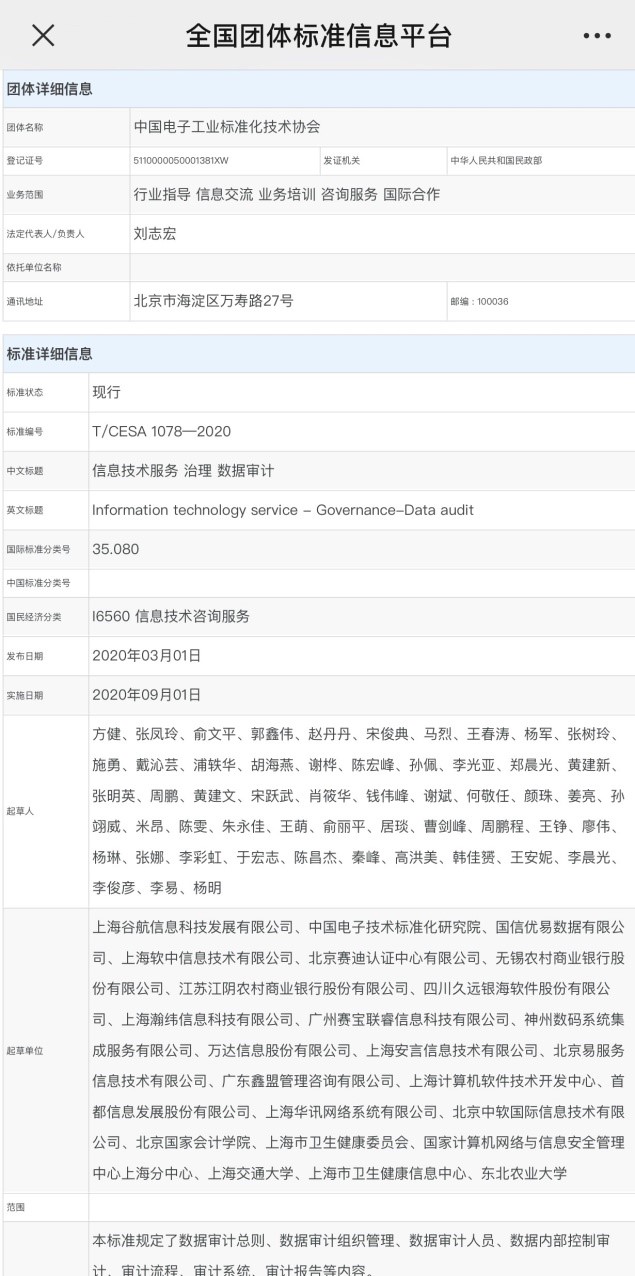Select the standard number T/CESA 1078—2020
The width and height of the screenshot is (635, 1276).
161,431
